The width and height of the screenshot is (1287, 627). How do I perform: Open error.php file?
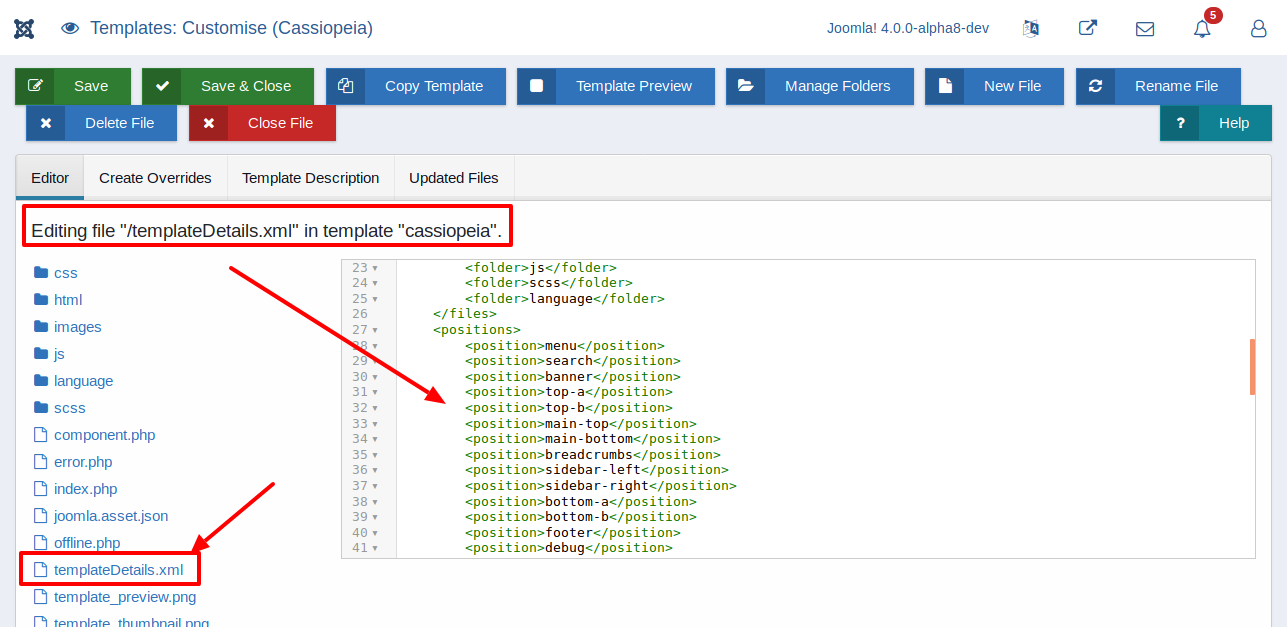click(x=83, y=462)
